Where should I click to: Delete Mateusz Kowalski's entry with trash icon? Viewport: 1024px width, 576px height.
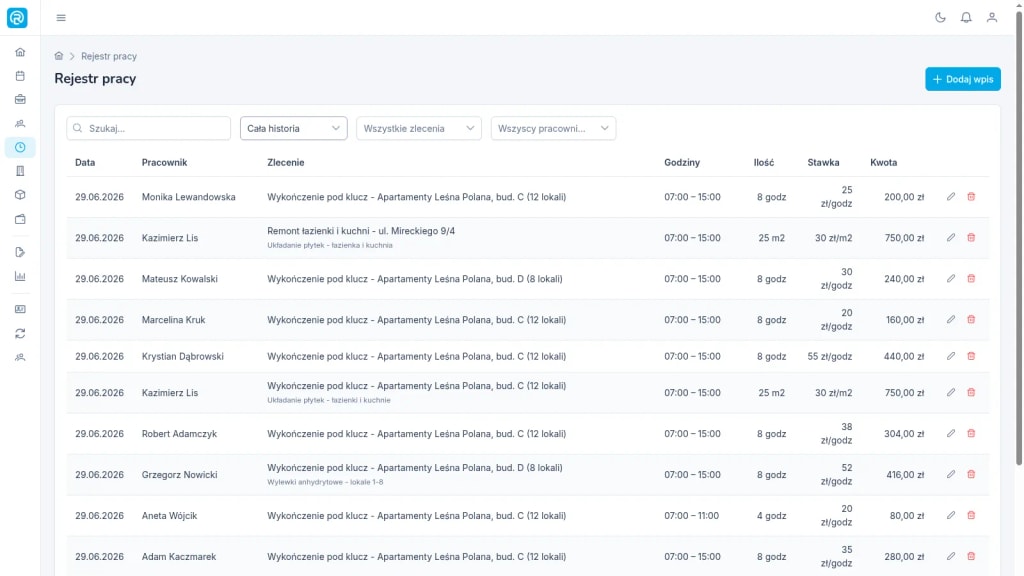click(971, 279)
